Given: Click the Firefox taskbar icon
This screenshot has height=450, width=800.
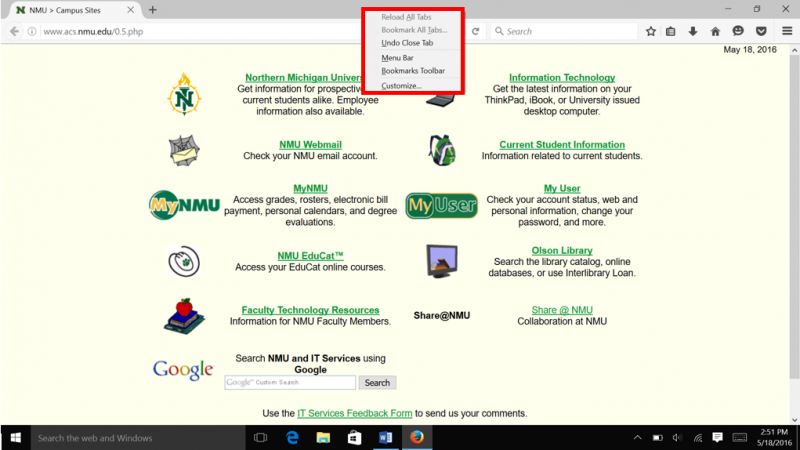Looking at the screenshot, I should 417,438.
